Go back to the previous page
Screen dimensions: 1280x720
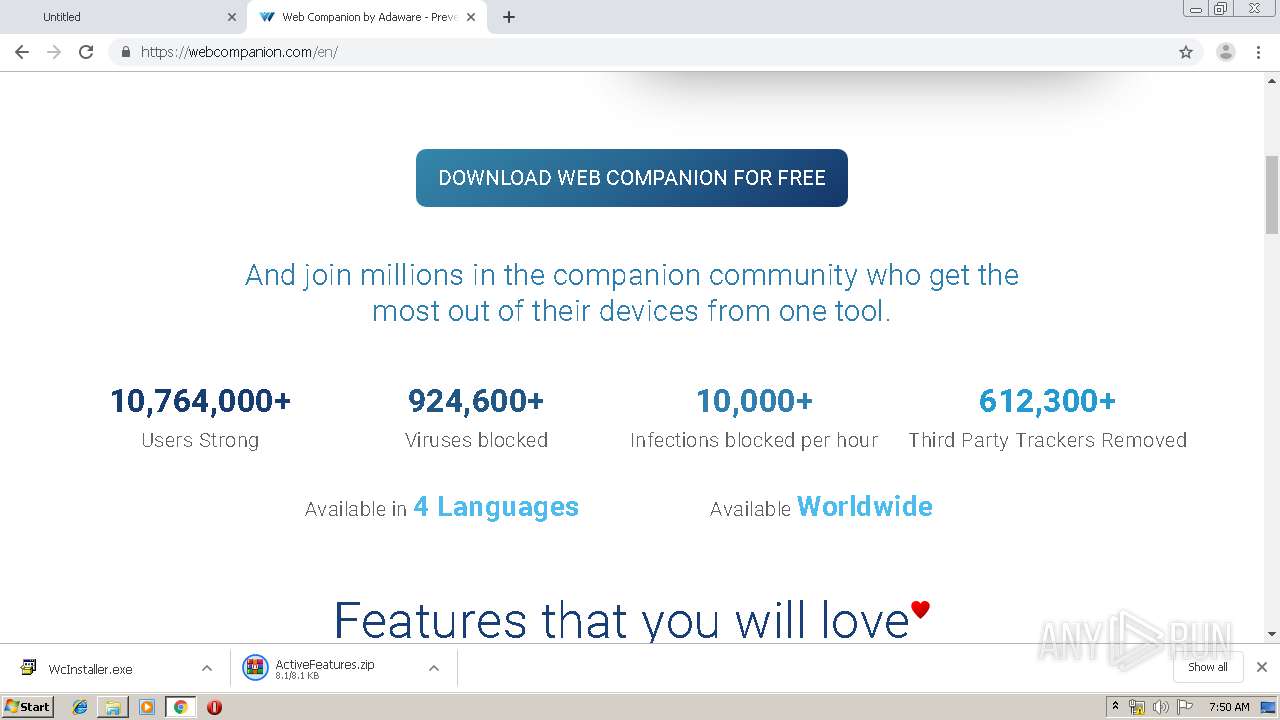coord(22,52)
